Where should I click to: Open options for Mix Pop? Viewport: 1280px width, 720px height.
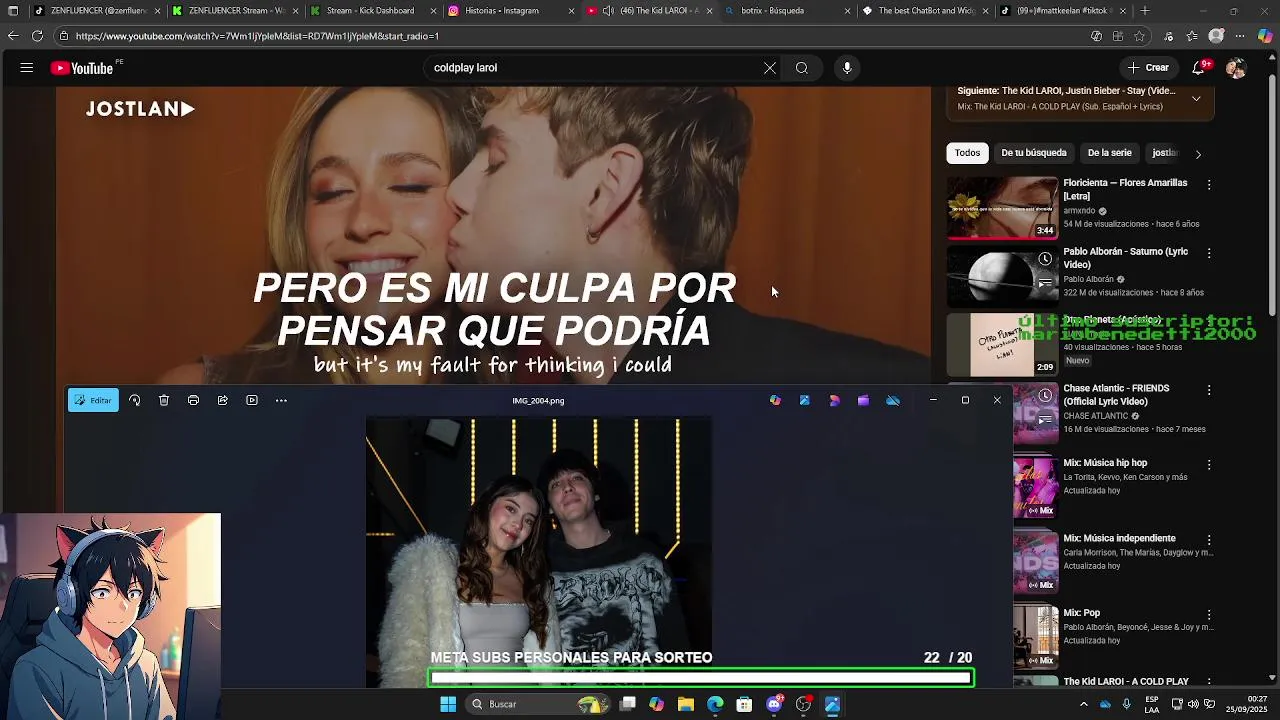pyautogui.click(x=1209, y=615)
